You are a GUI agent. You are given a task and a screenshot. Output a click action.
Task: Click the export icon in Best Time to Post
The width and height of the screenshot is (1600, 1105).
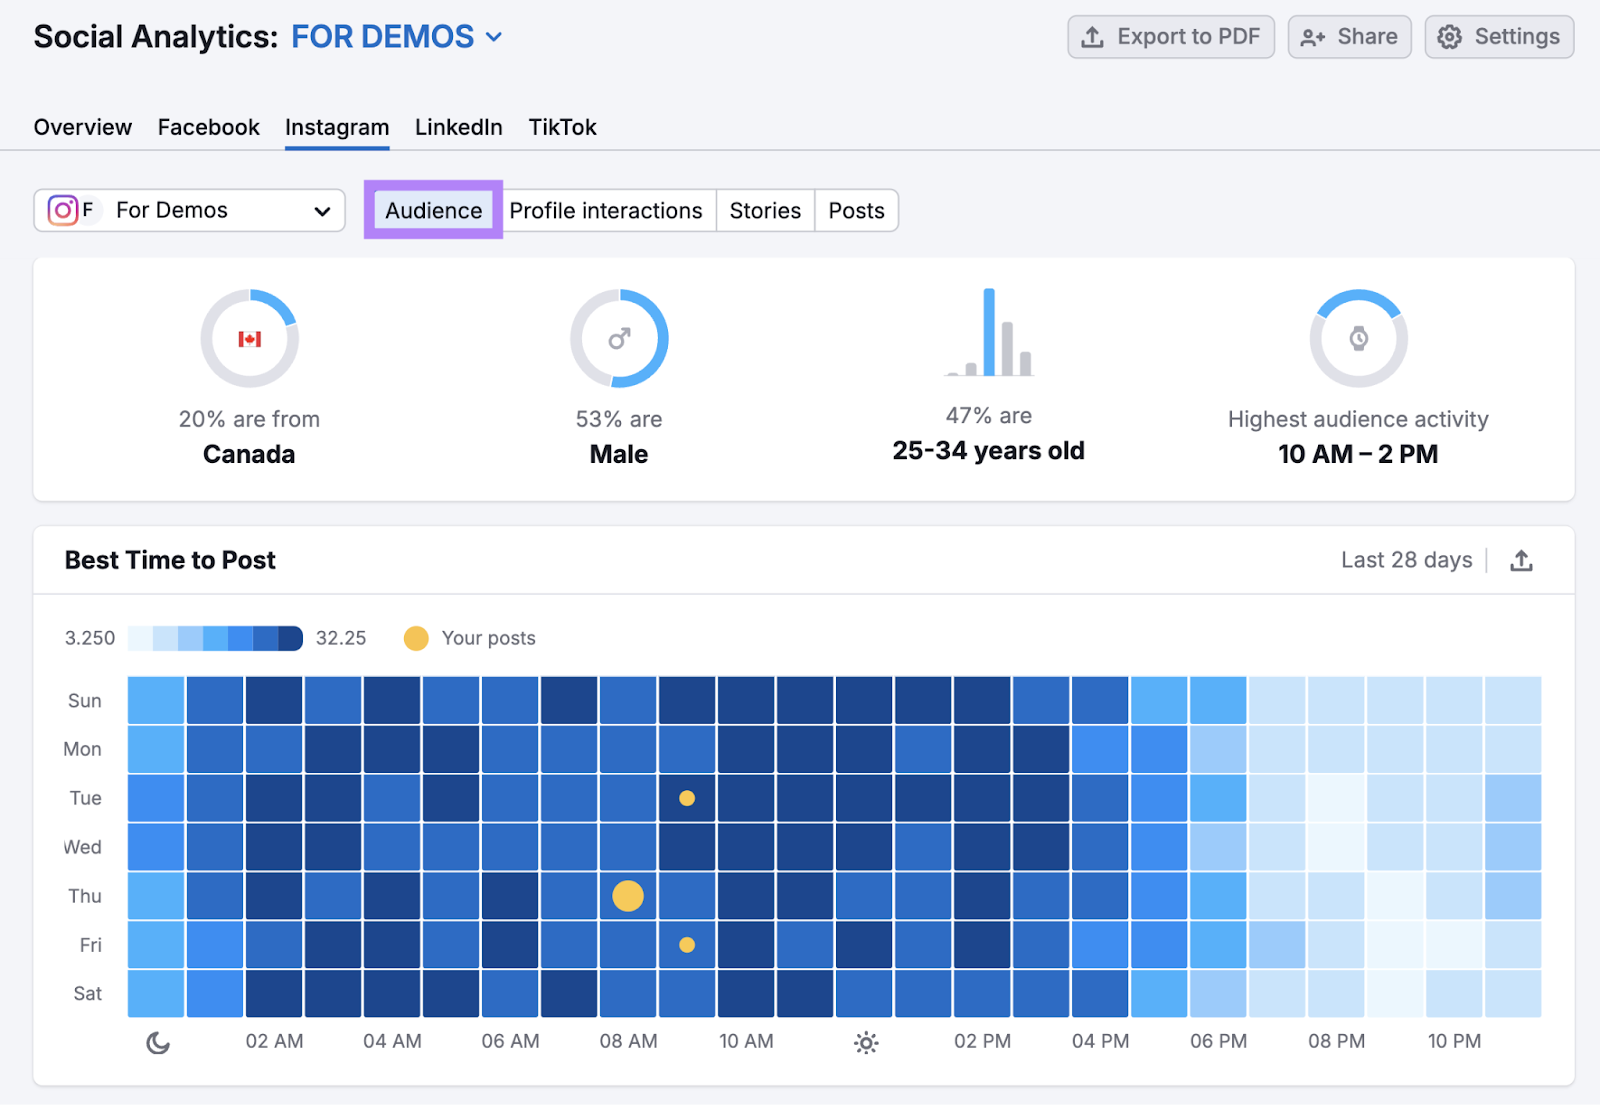point(1521,560)
